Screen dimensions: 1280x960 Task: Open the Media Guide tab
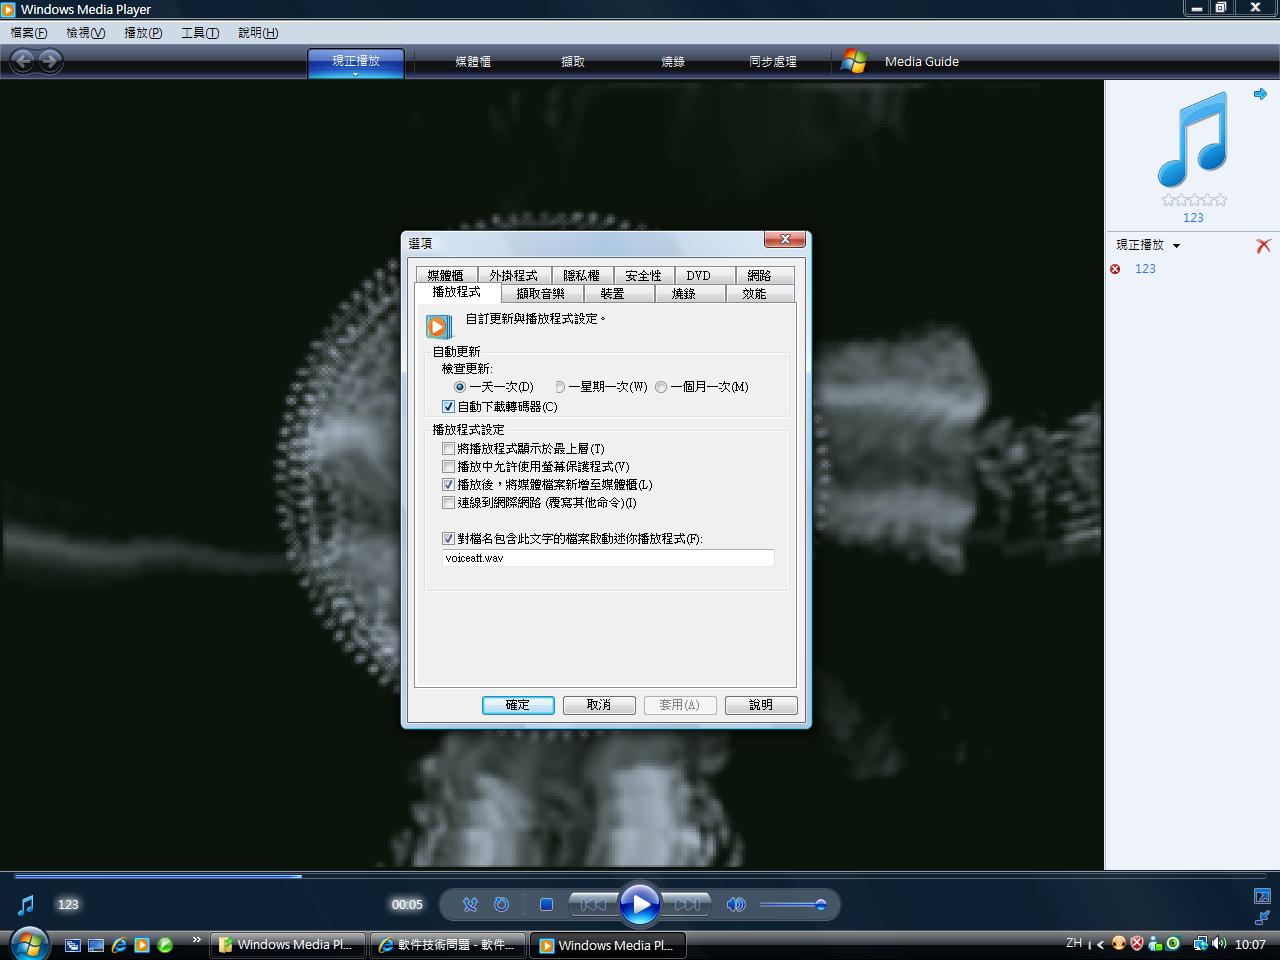point(921,62)
